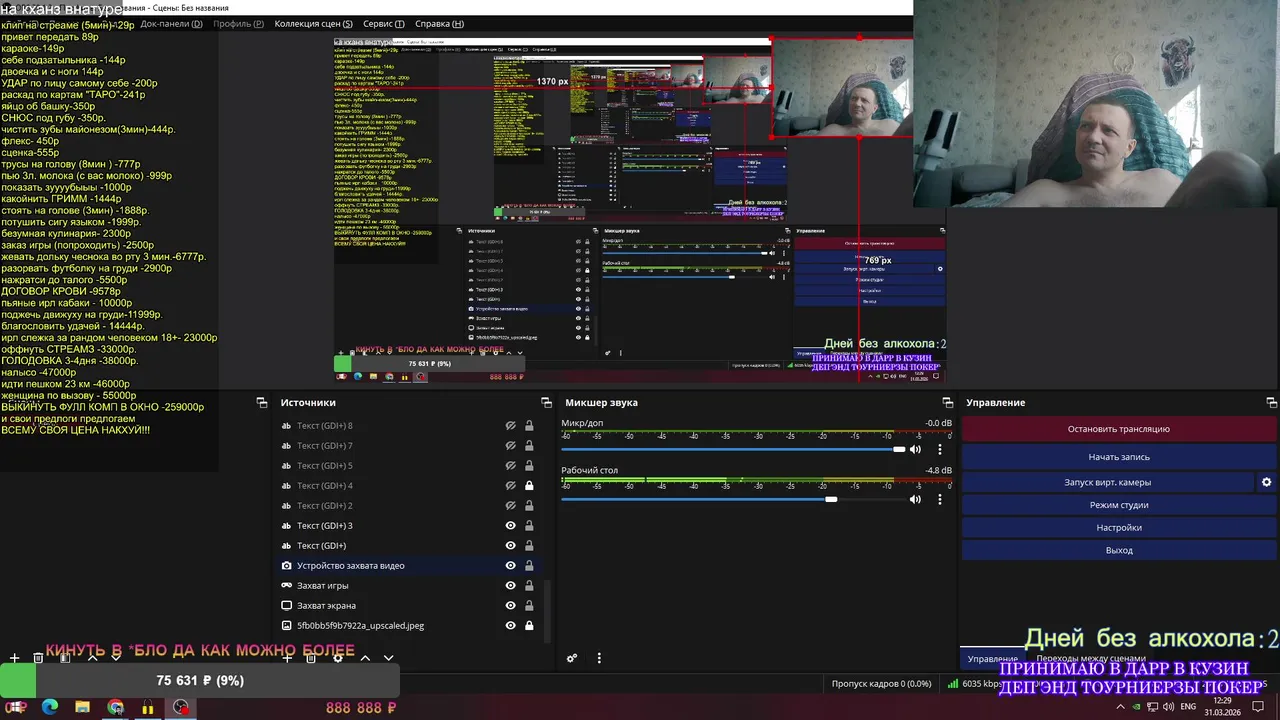
Task: Open the Рабочий стол three-dot options menu
Action: coord(939,499)
